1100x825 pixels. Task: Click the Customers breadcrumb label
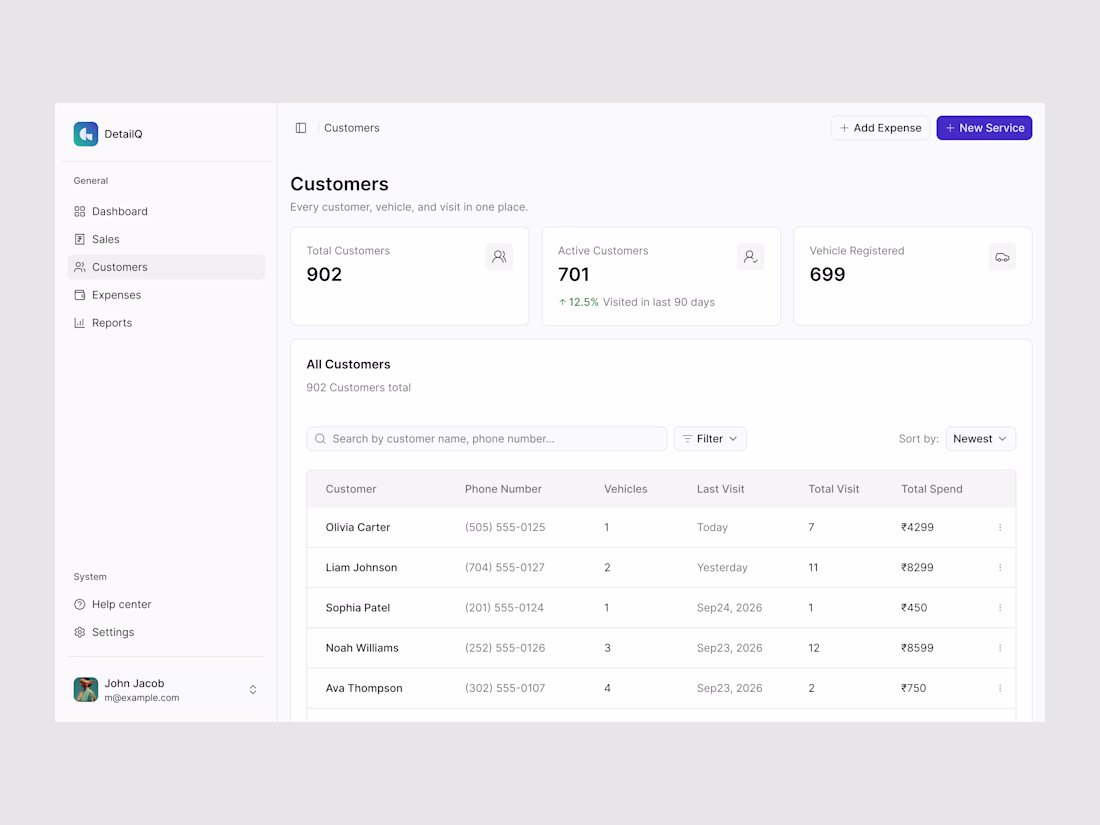point(351,128)
